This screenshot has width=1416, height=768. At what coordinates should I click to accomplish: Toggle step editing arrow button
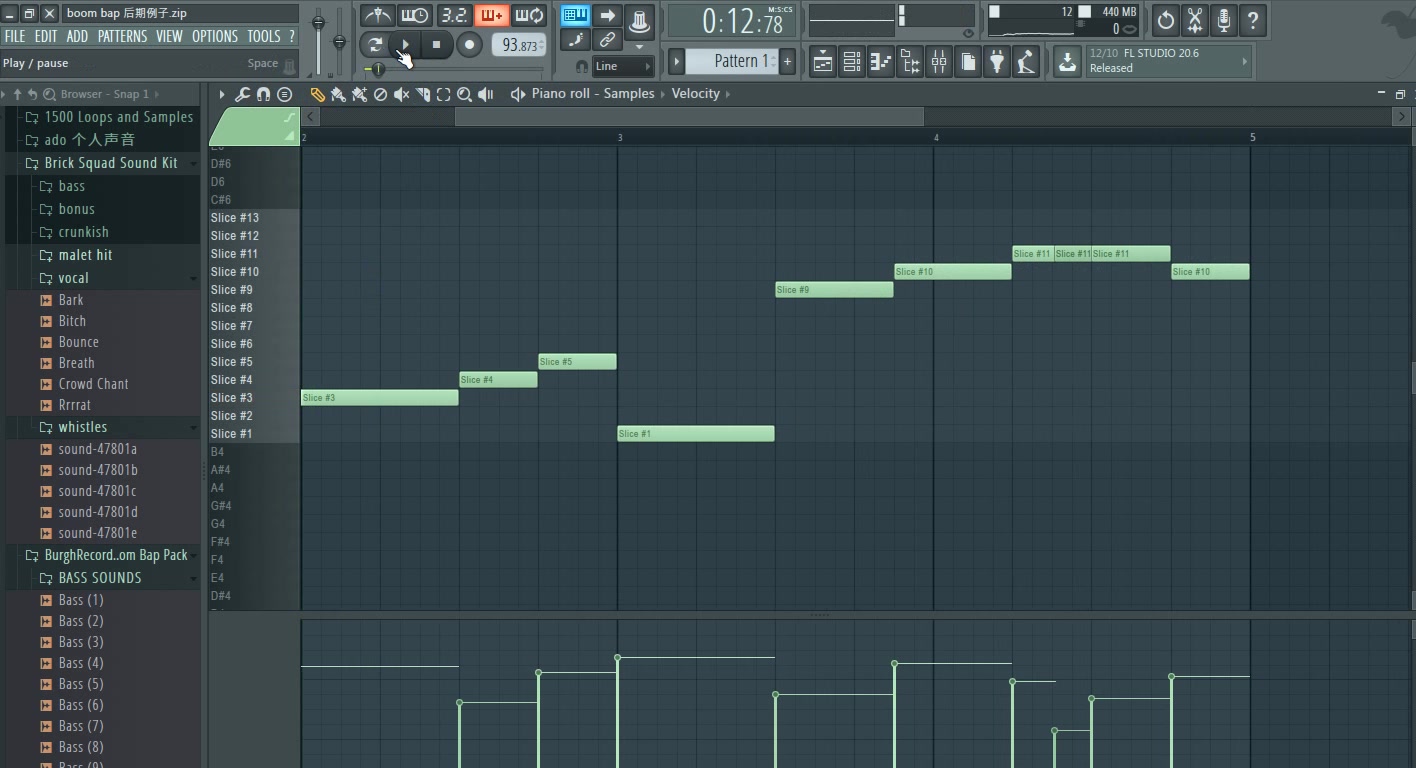coord(607,15)
